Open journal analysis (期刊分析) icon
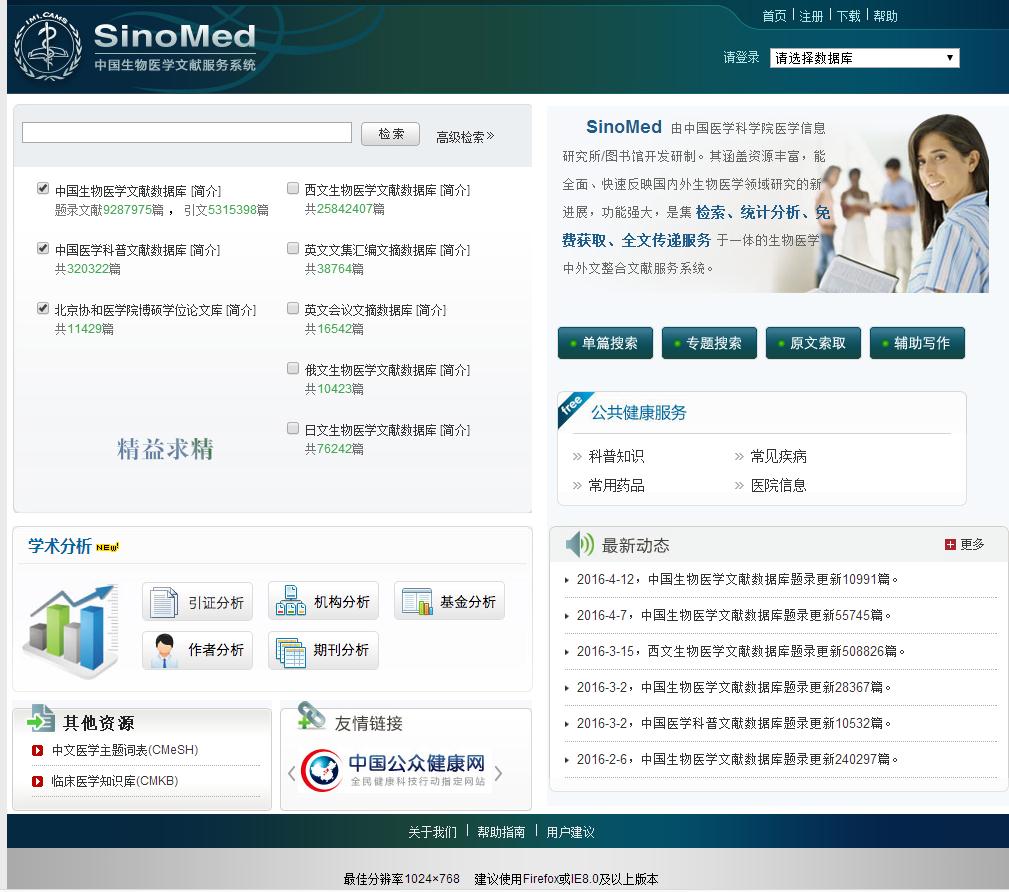The image size is (1009, 892). [x=289, y=650]
